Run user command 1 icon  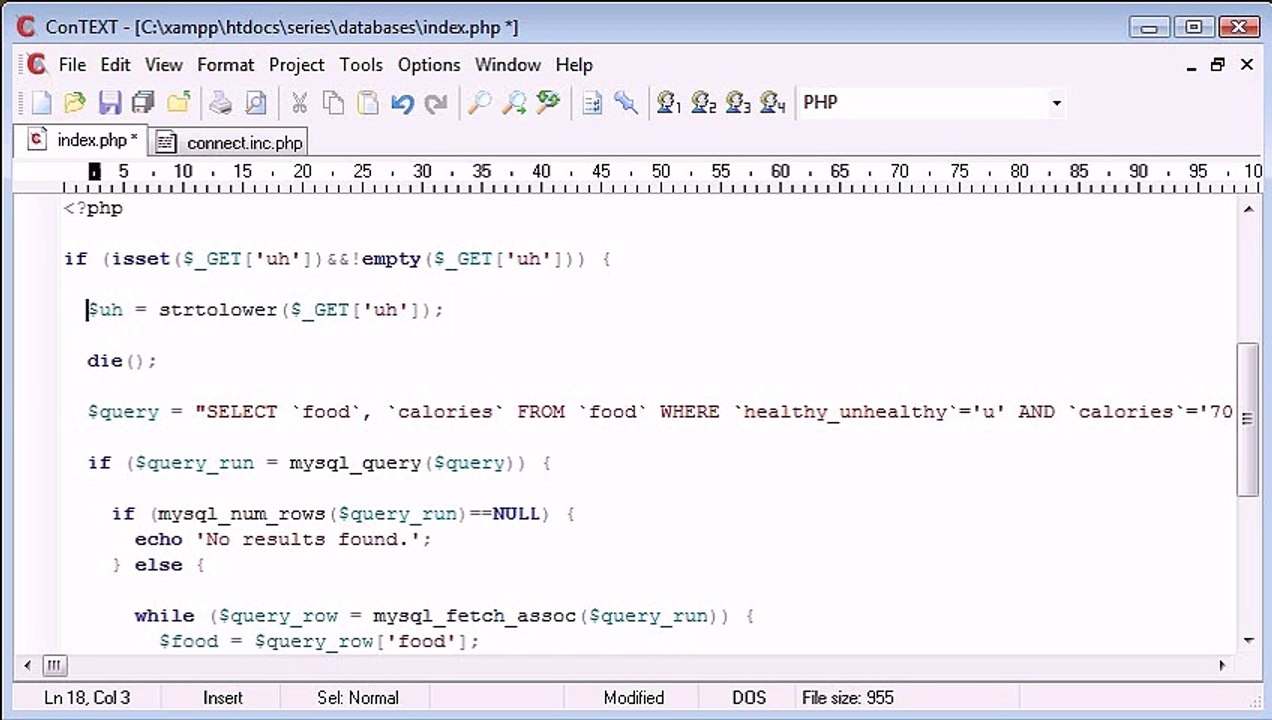point(669,102)
